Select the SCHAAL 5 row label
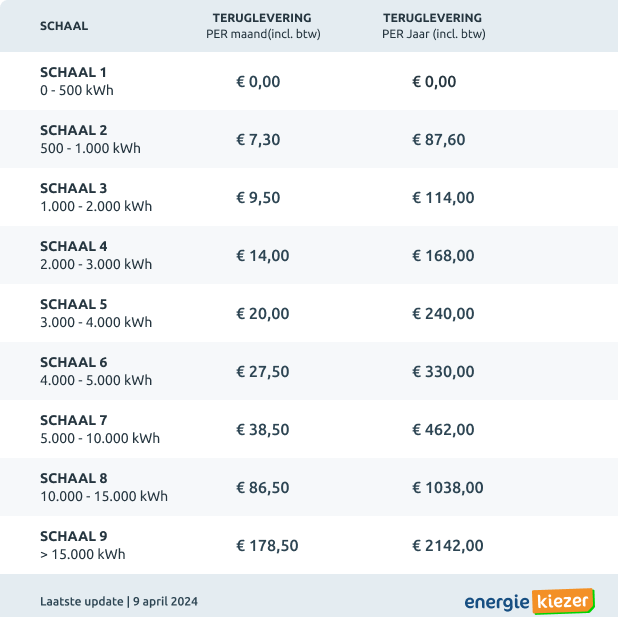 (96, 313)
